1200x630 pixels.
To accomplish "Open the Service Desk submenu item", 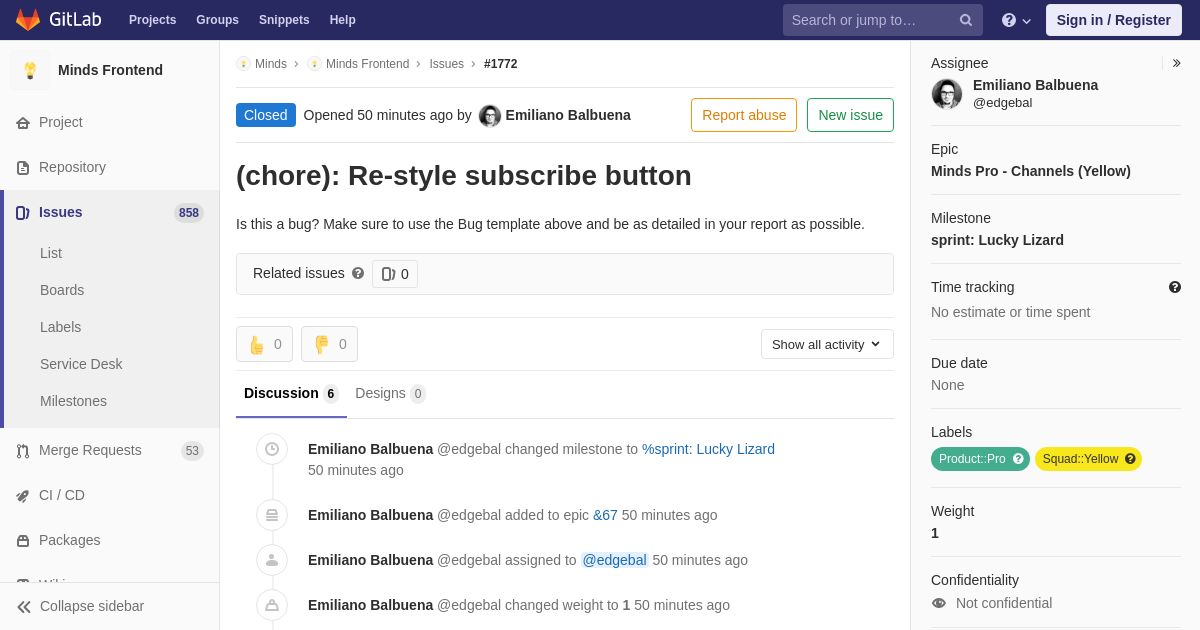I will coord(81,364).
